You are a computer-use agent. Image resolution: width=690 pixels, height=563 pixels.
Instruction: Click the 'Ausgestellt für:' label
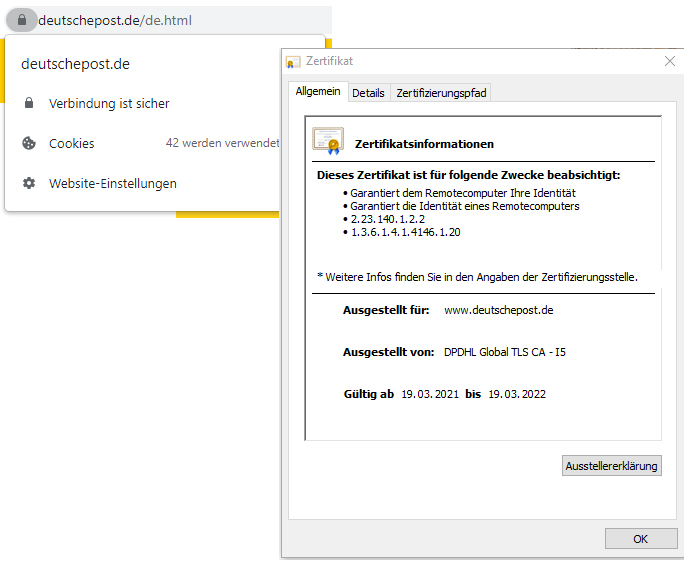click(x=386, y=310)
